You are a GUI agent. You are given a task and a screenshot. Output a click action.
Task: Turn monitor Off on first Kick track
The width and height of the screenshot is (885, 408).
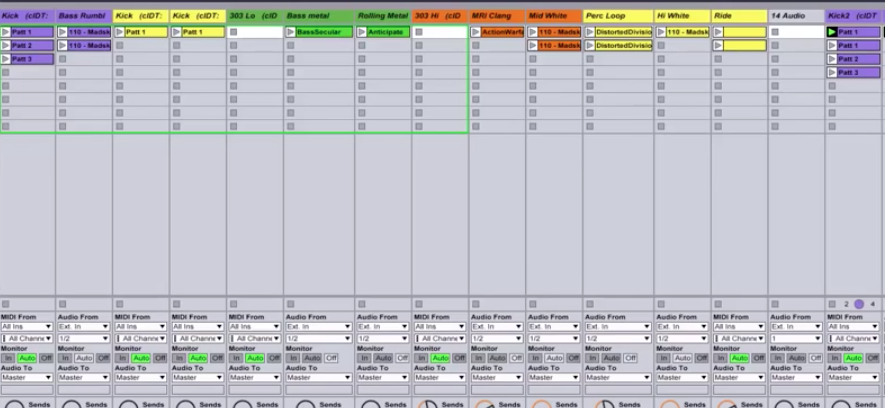coord(46,357)
